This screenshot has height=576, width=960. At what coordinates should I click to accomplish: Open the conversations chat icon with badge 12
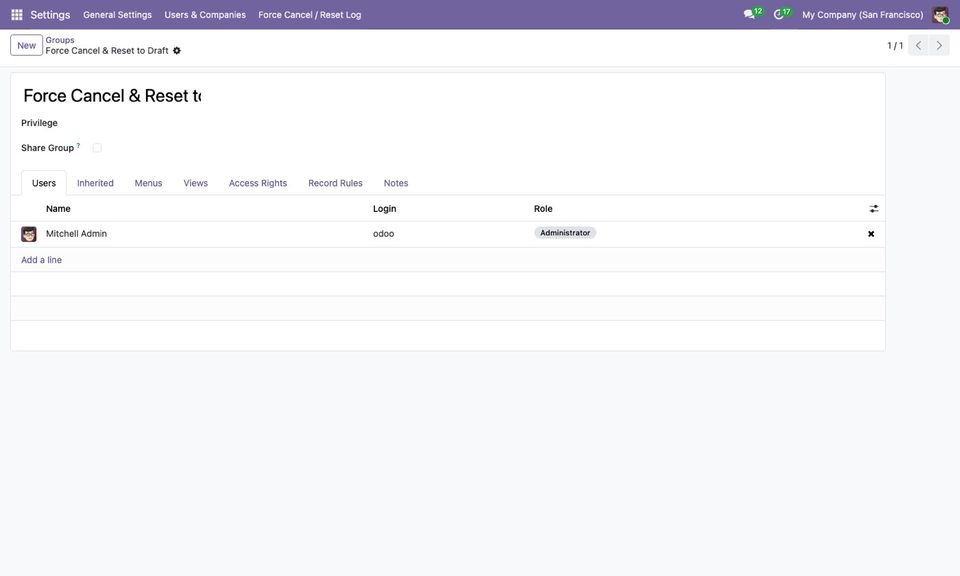(x=752, y=14)
